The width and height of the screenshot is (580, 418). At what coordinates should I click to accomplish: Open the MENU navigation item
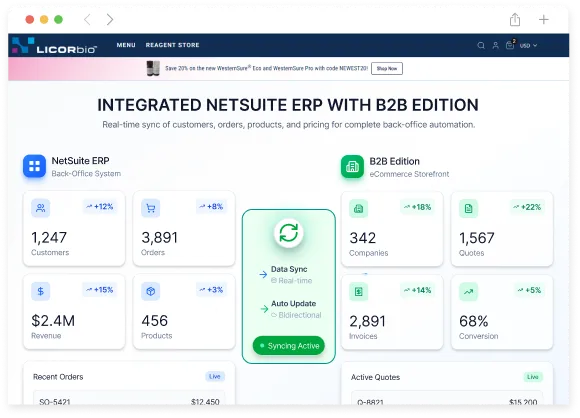click(126, 45)
